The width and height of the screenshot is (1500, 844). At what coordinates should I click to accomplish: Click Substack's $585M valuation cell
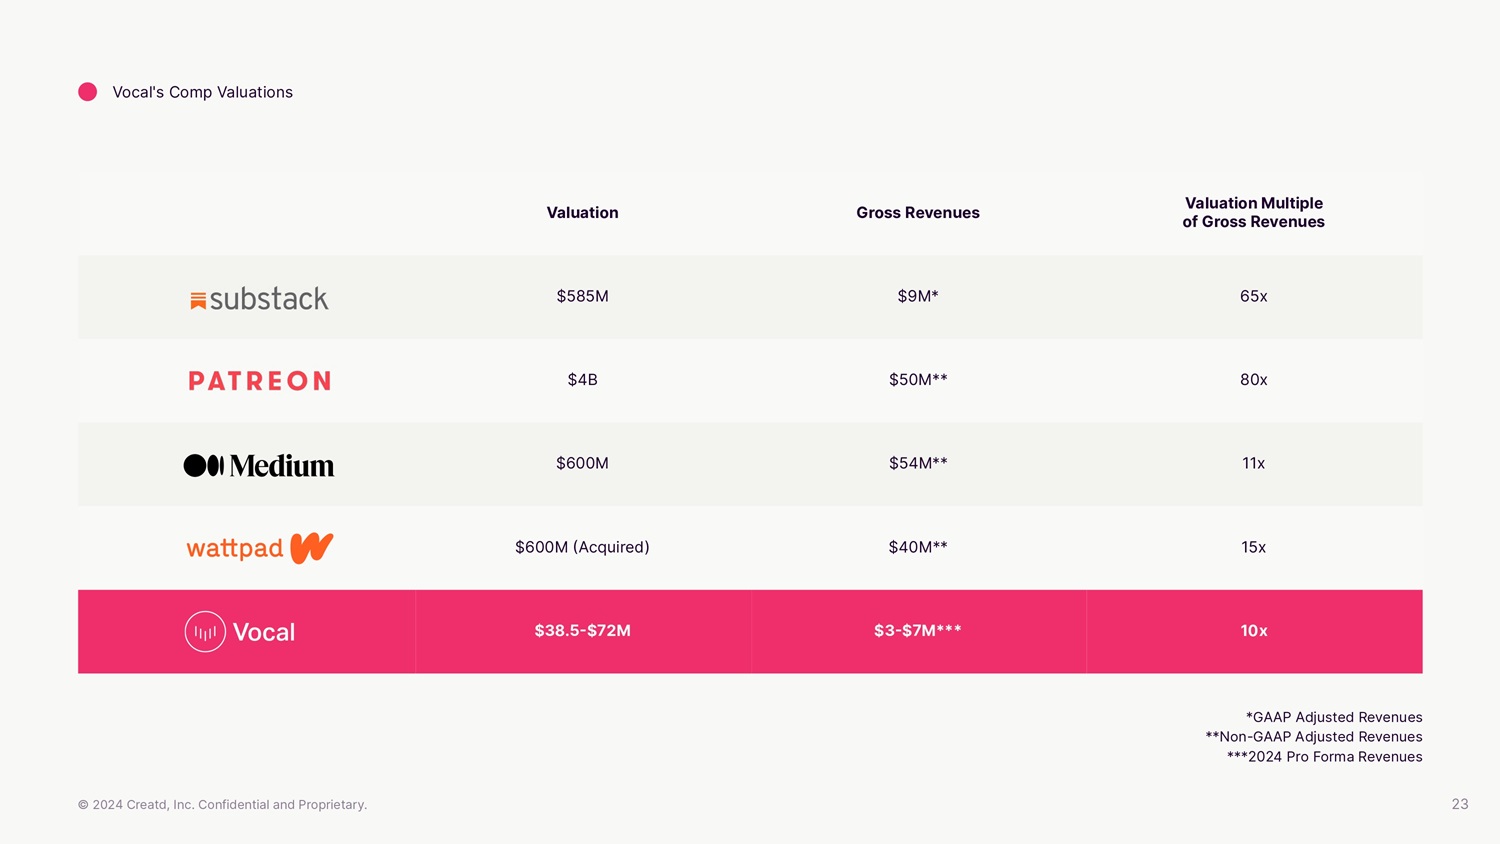click(x=582, y=296)
